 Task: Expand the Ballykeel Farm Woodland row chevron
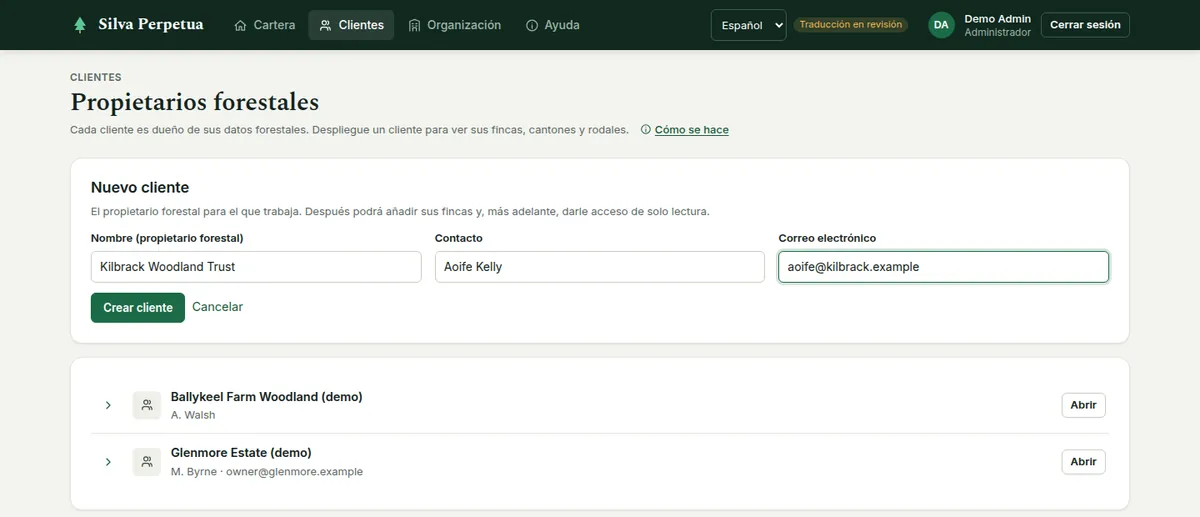[x=108, y=405]
